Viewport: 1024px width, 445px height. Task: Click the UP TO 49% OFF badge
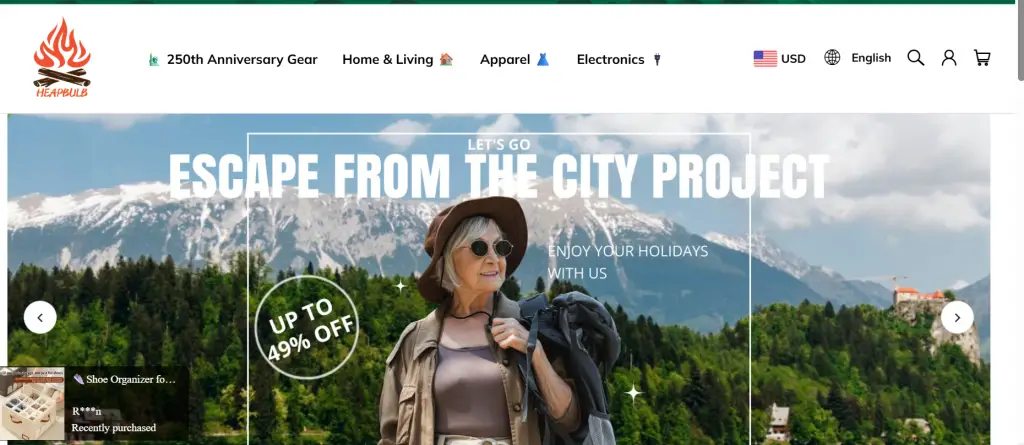pos(307,327)
